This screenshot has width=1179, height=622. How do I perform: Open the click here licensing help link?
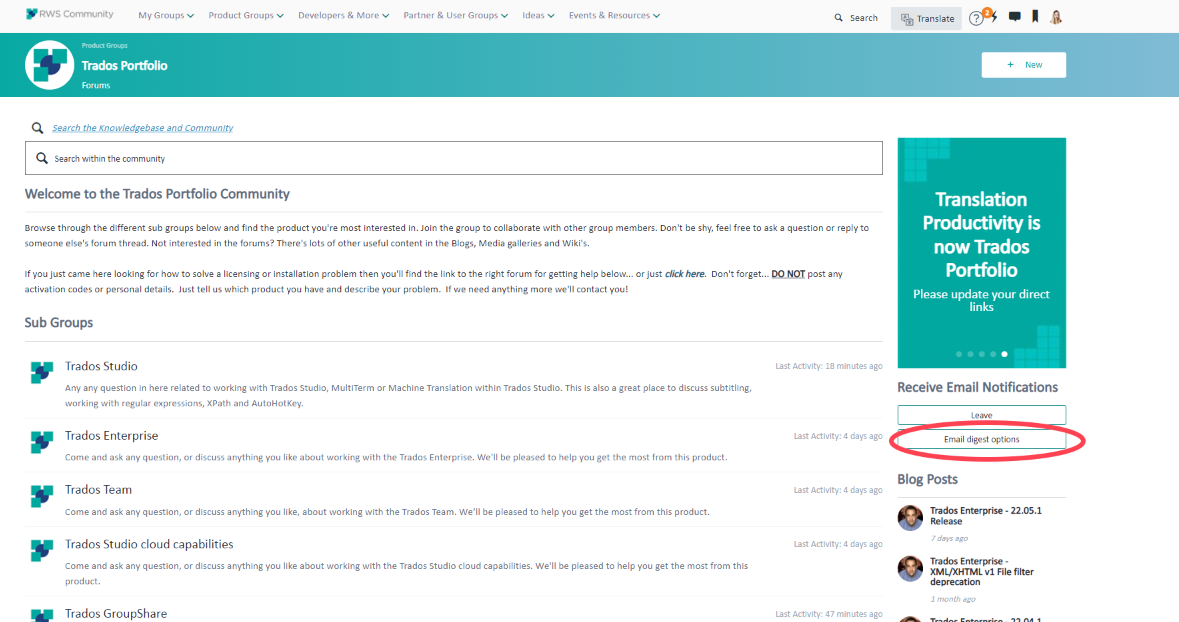tap(684, 273)
